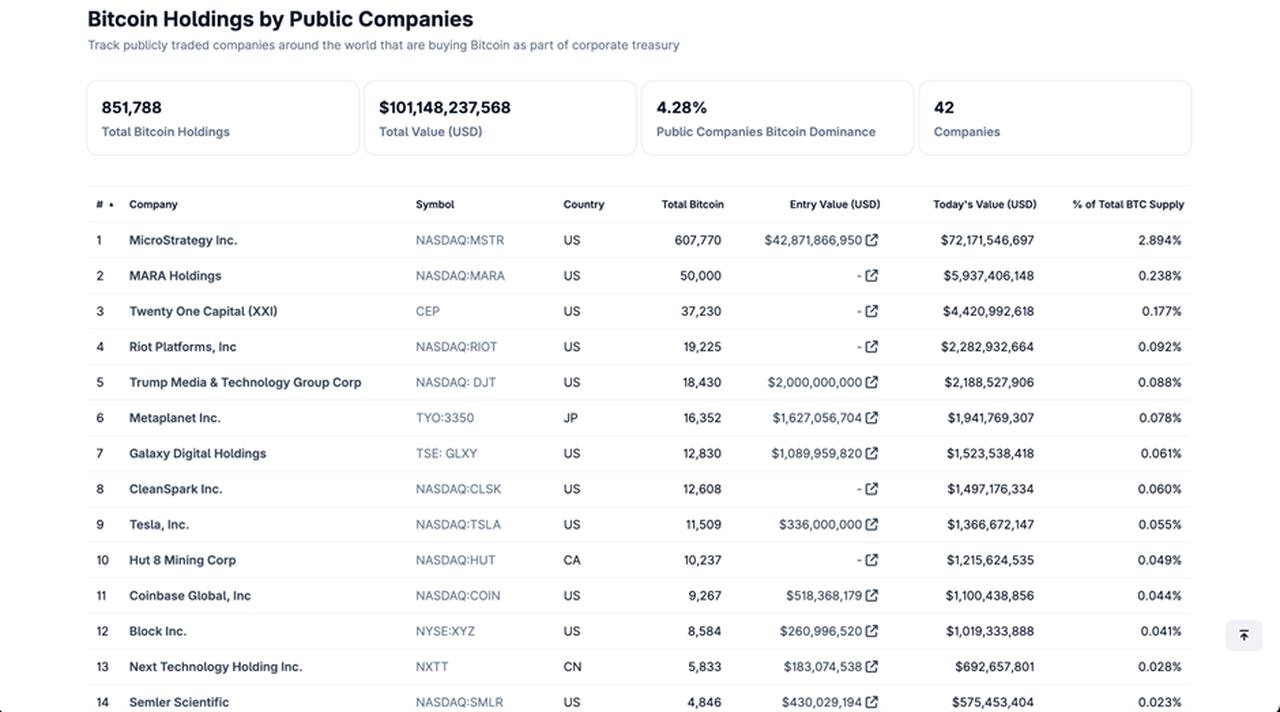The image size is (1280, 712).
Task: Open external link icon in Block Inc. row
Action: (x=872, y=631)
